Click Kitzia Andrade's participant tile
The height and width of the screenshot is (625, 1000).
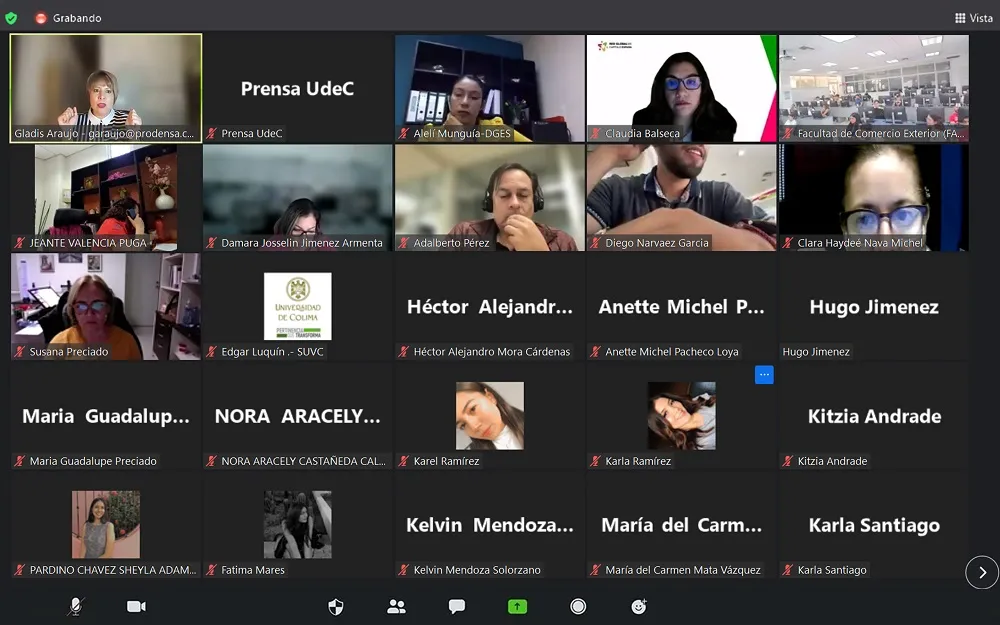click(x=874, y=416)
